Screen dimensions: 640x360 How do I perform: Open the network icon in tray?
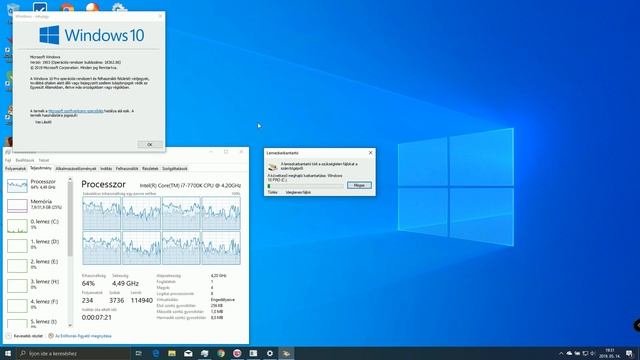click(585, 353)
